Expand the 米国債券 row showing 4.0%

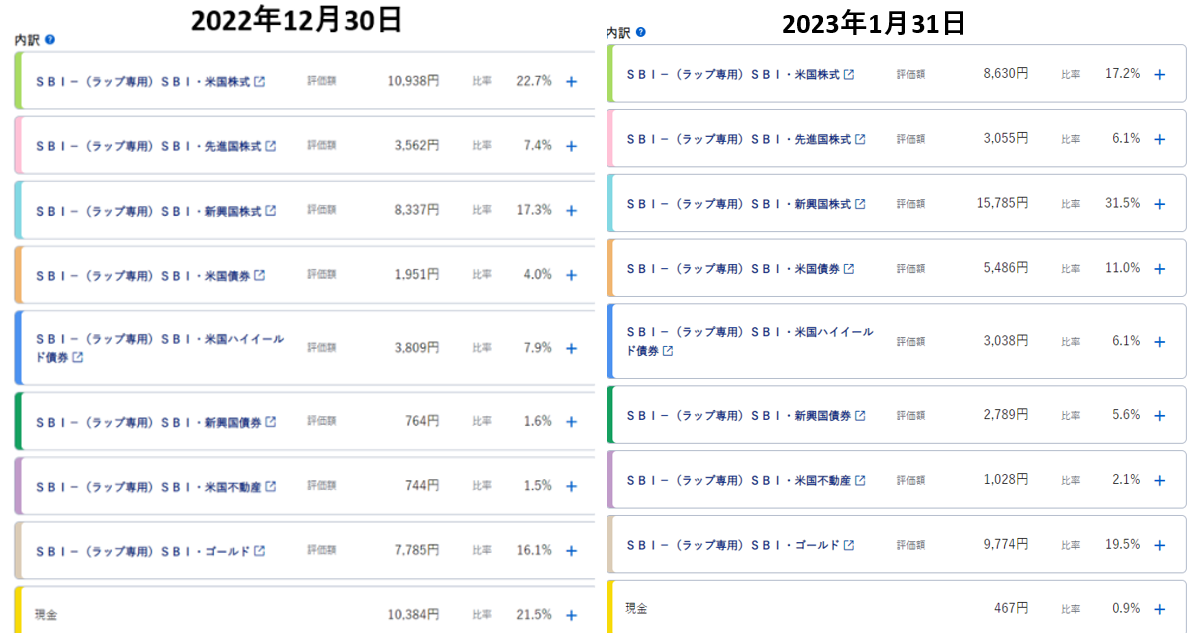tap(571, 275)
